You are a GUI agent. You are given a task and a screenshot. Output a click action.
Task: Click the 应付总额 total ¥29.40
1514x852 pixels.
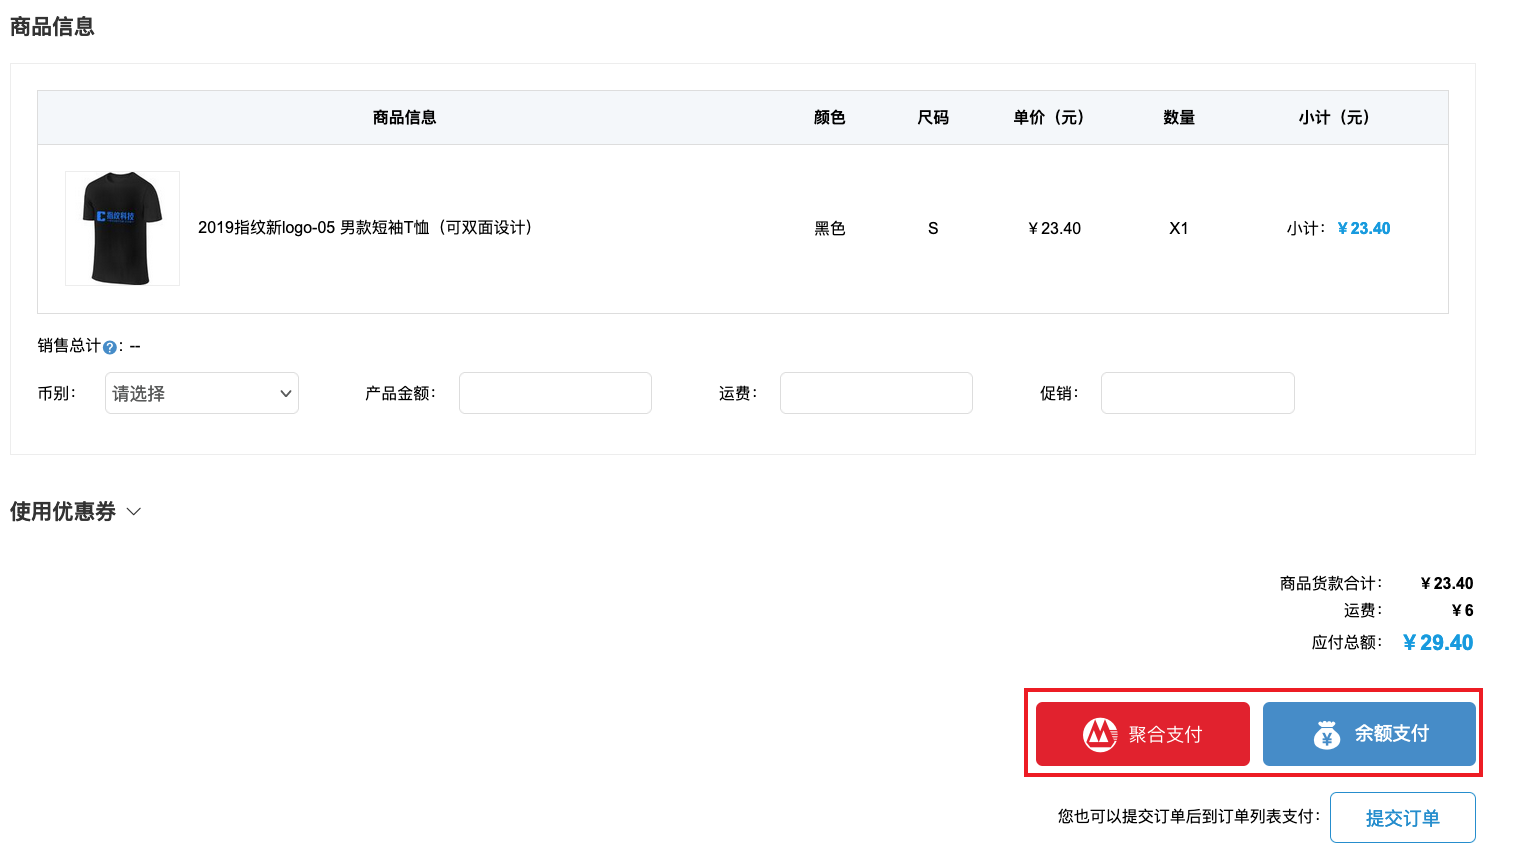[1437, 642]
